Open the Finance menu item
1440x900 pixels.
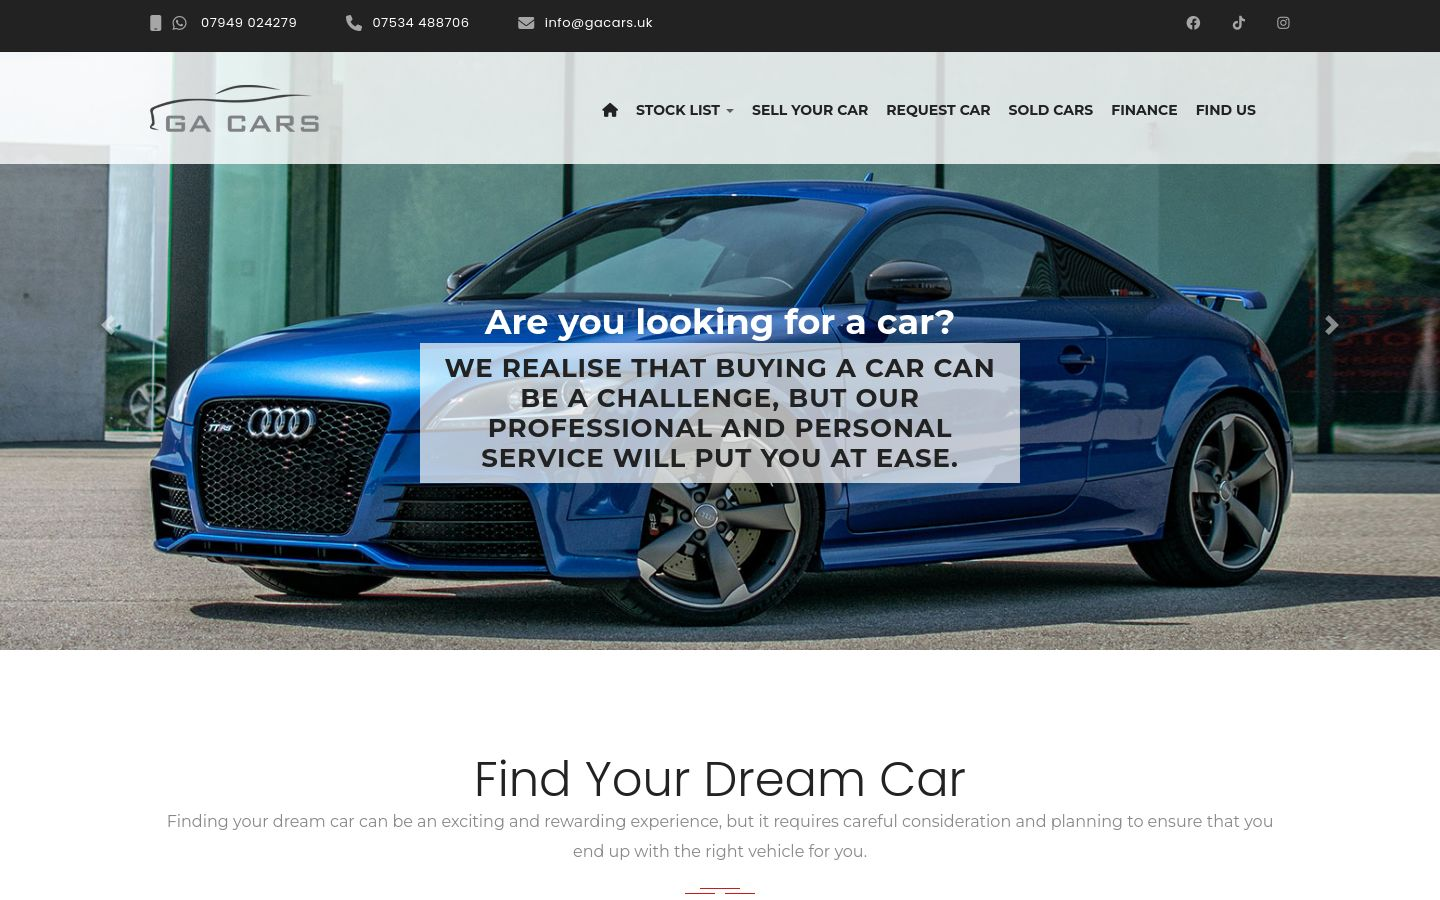click(1144, 110)
